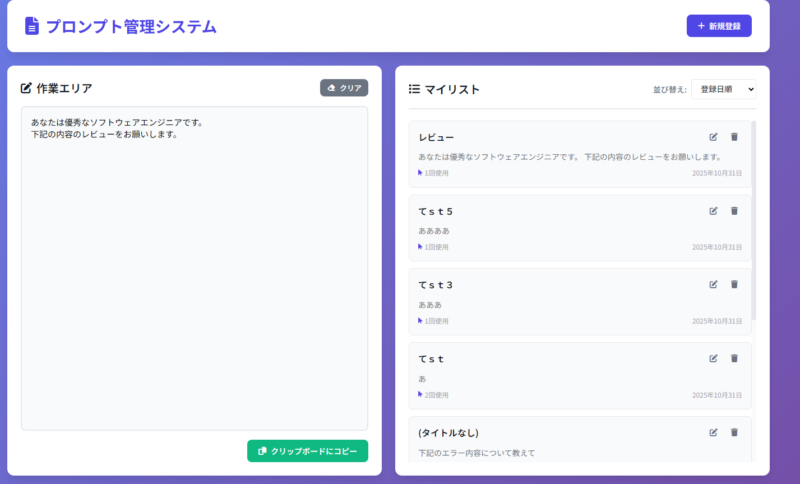Screen dimensions: 800x484
Task: Copy text with クリップボードにコピー button
Action: click(307, 451)
